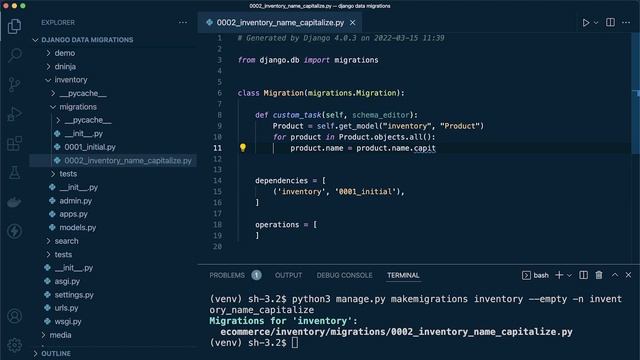Open urls.py file
640x360 pixels.
coord(66,308)
